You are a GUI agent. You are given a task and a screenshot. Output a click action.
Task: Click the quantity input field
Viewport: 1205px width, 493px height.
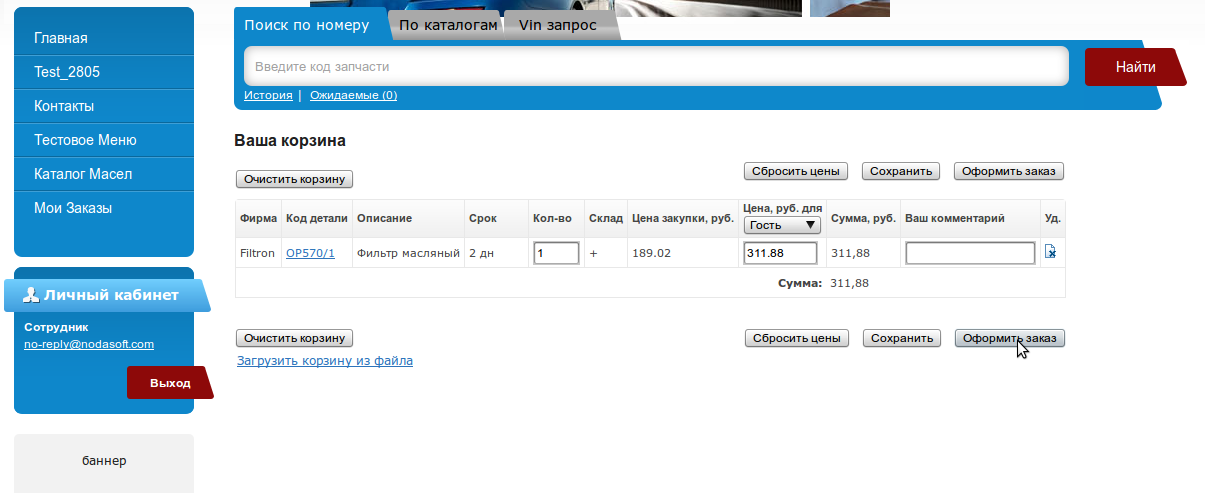[556, 254]
